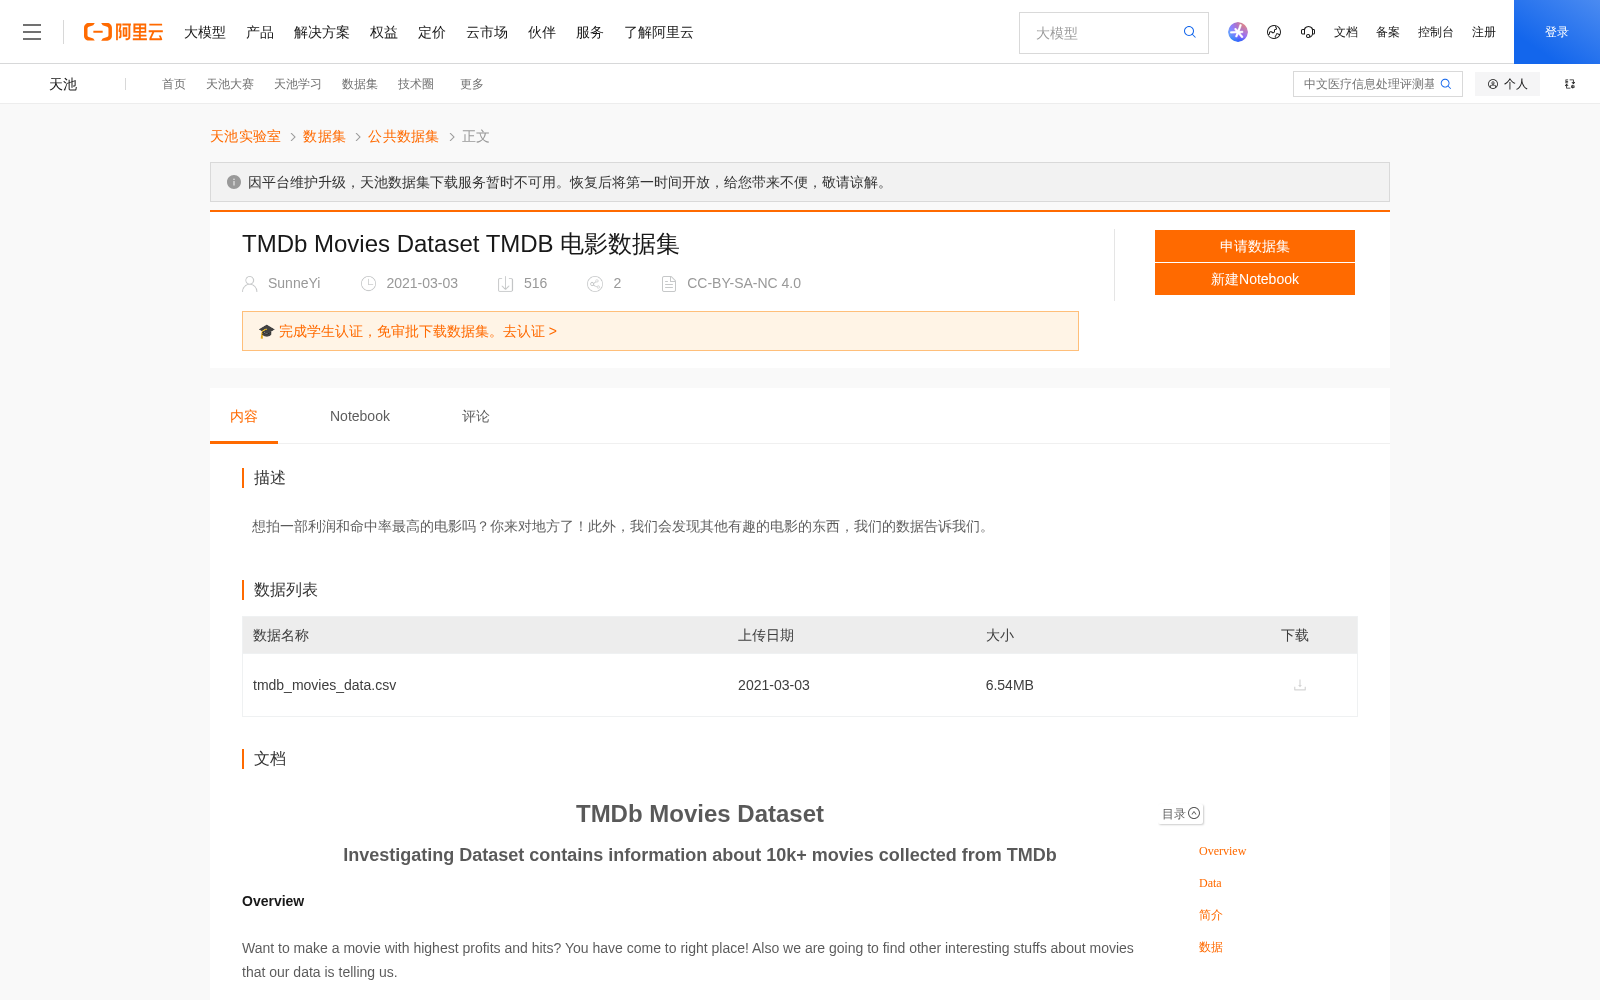Switch to the 评论 tab
The height and width of the screenshot is (1000, 1600).
[476, 416]
